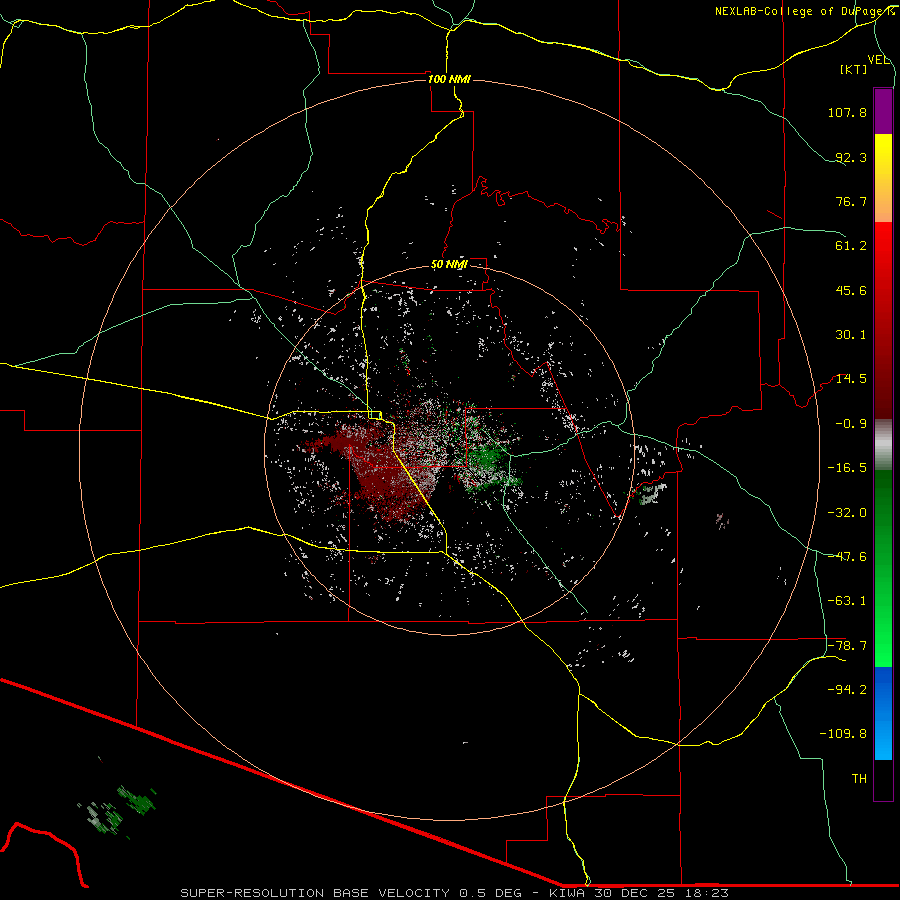Click the -78.7 velocity scale value
Screen dimensions: 900x900
coord(847,646)
